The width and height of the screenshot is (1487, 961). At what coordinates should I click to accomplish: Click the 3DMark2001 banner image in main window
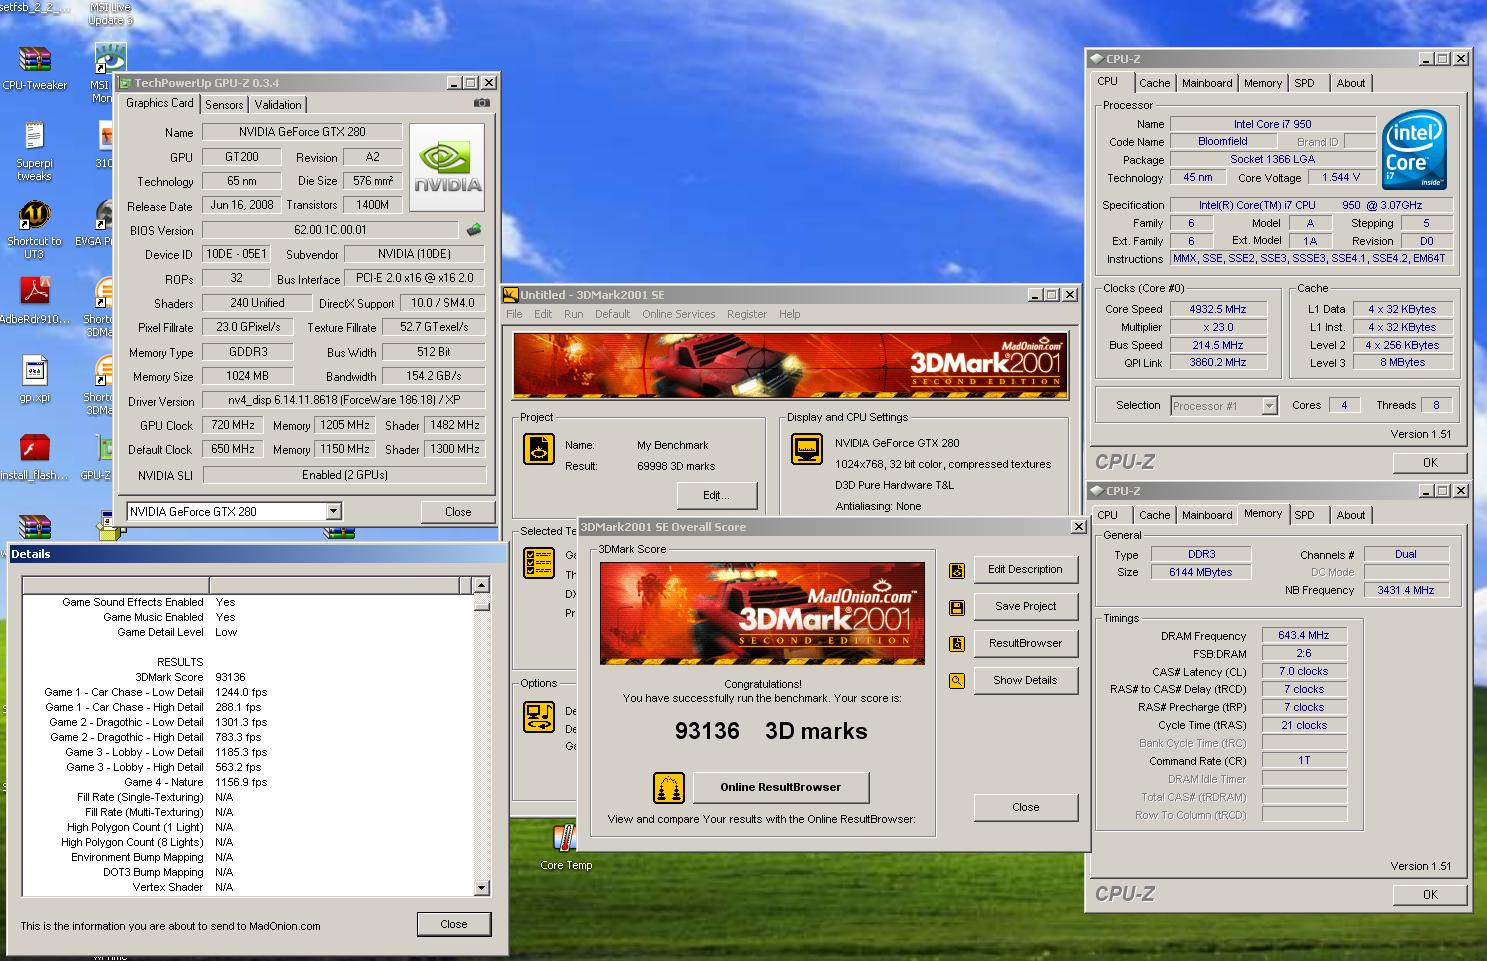tap(790, 365)
